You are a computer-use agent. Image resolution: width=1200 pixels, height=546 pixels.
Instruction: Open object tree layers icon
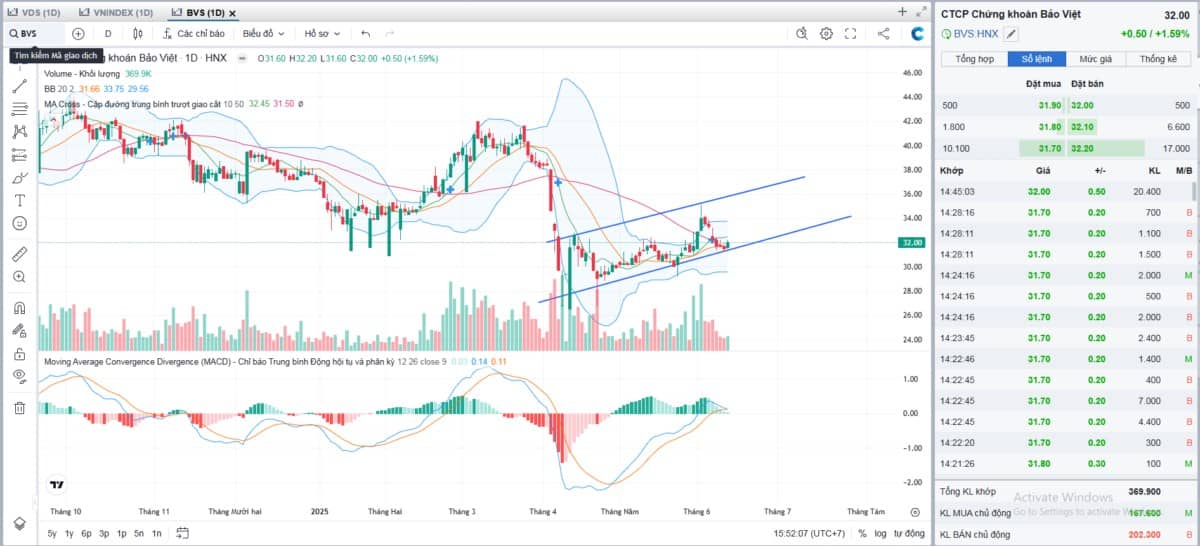(x=19, y=523)
